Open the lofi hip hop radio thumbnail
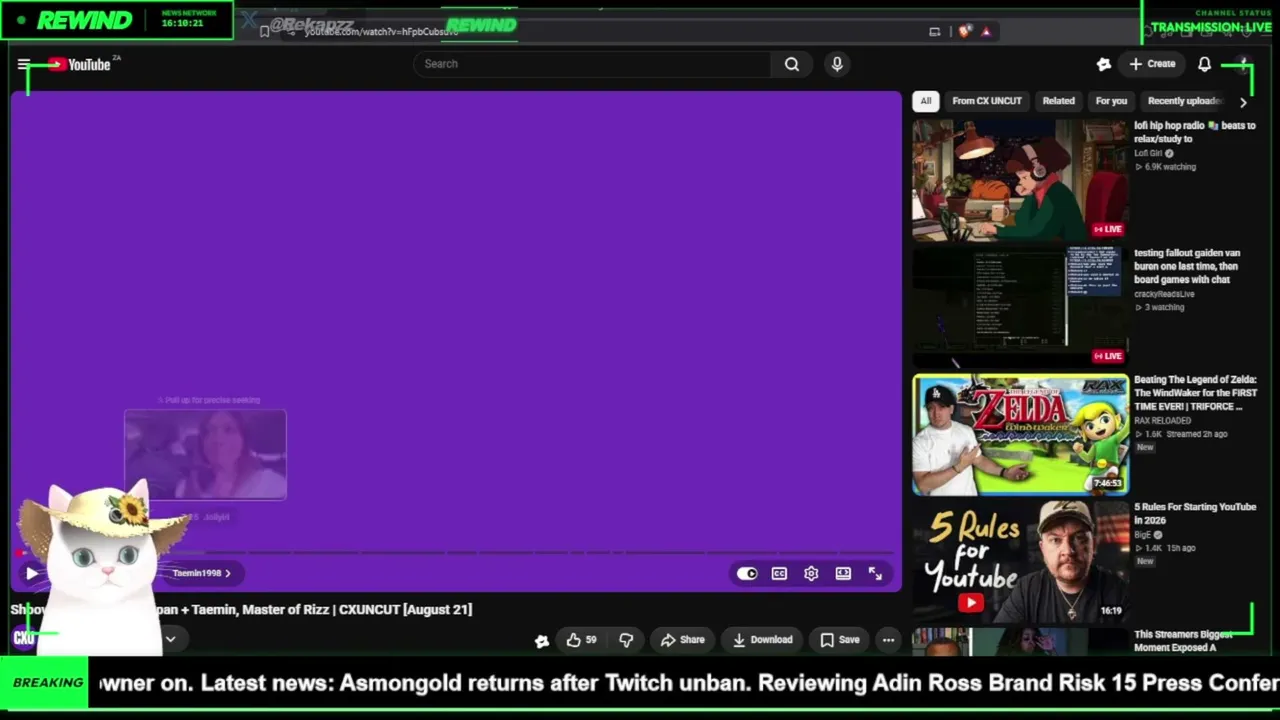This screenshot has height=720, width=1280. tap(1020, 180)
